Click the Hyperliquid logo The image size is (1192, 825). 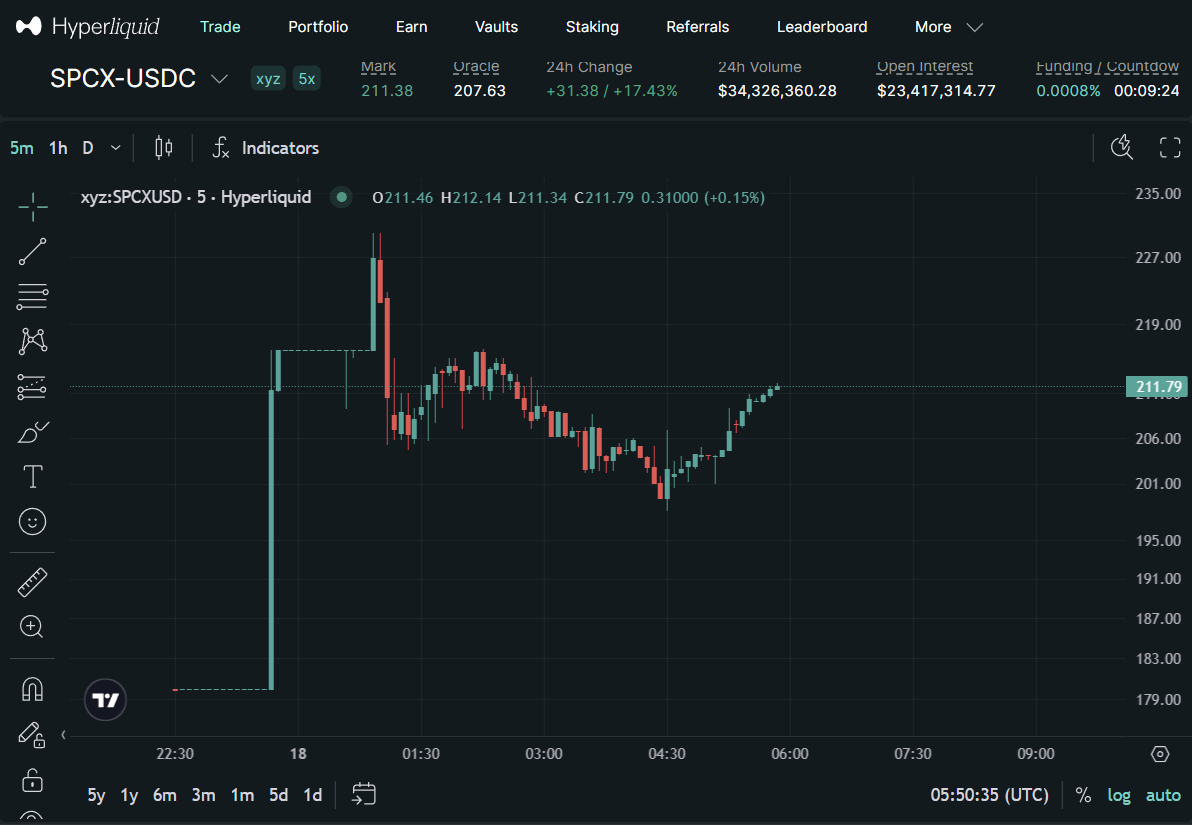tap(87, 27)
